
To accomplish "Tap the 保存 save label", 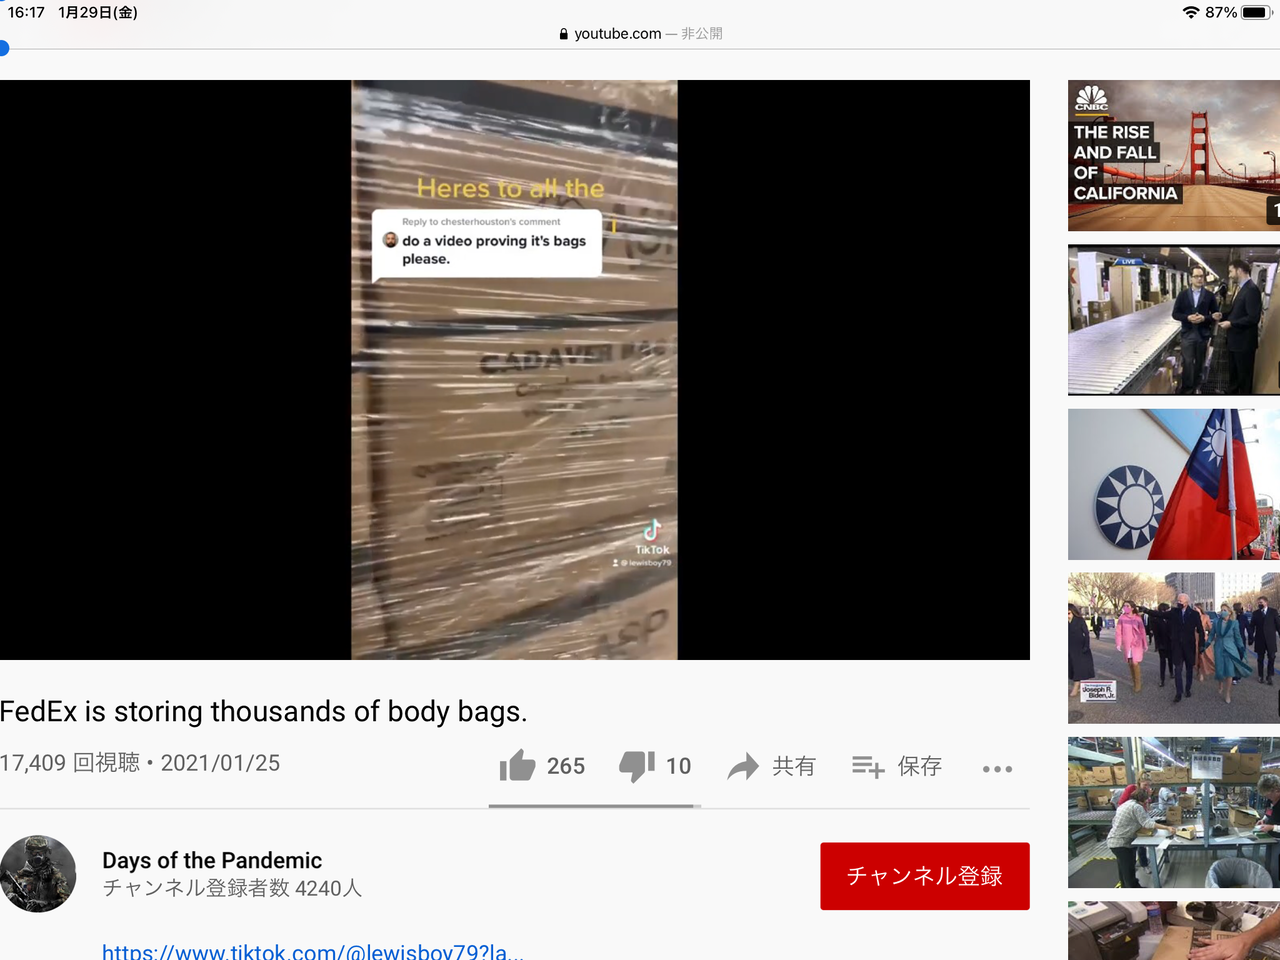I will click(920, 766).
